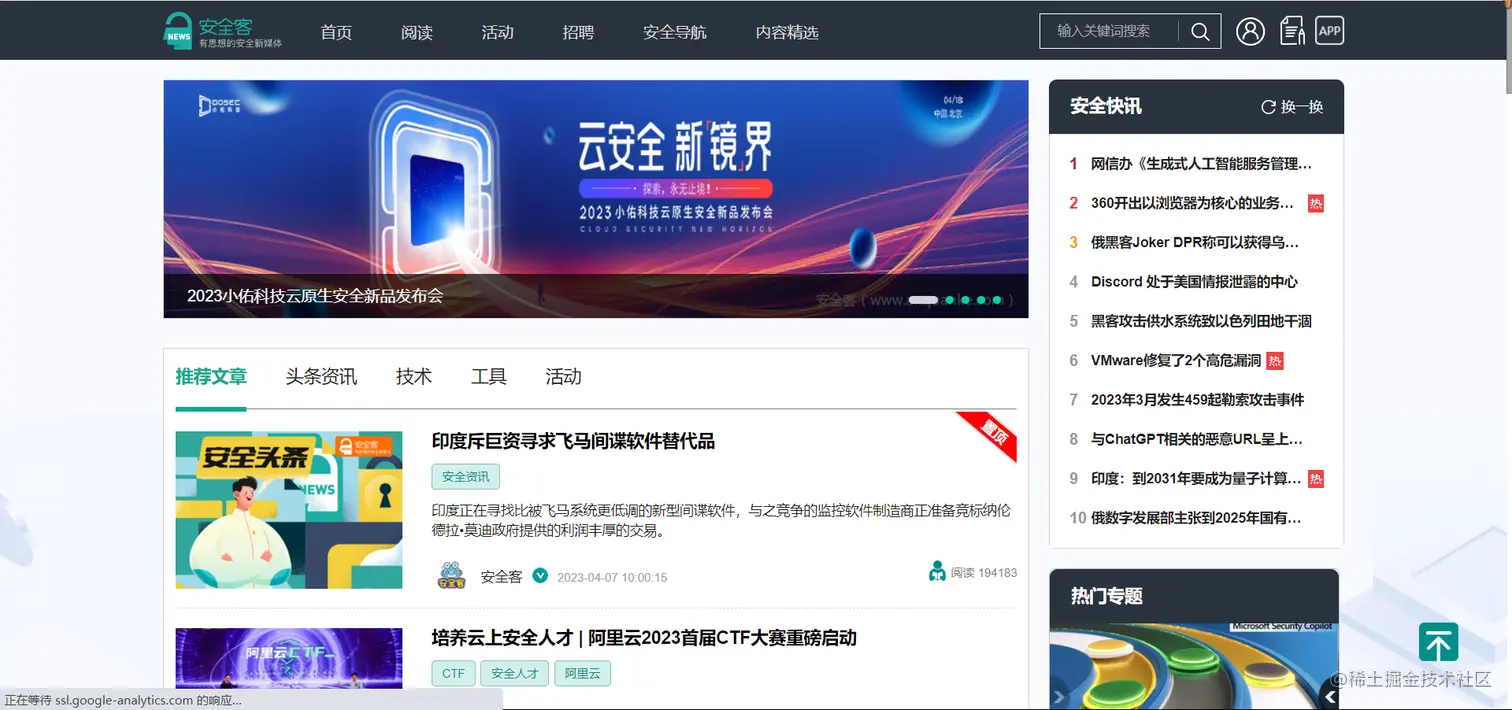
Task: Click the CTF tag
Action: (x=454, y=673)
